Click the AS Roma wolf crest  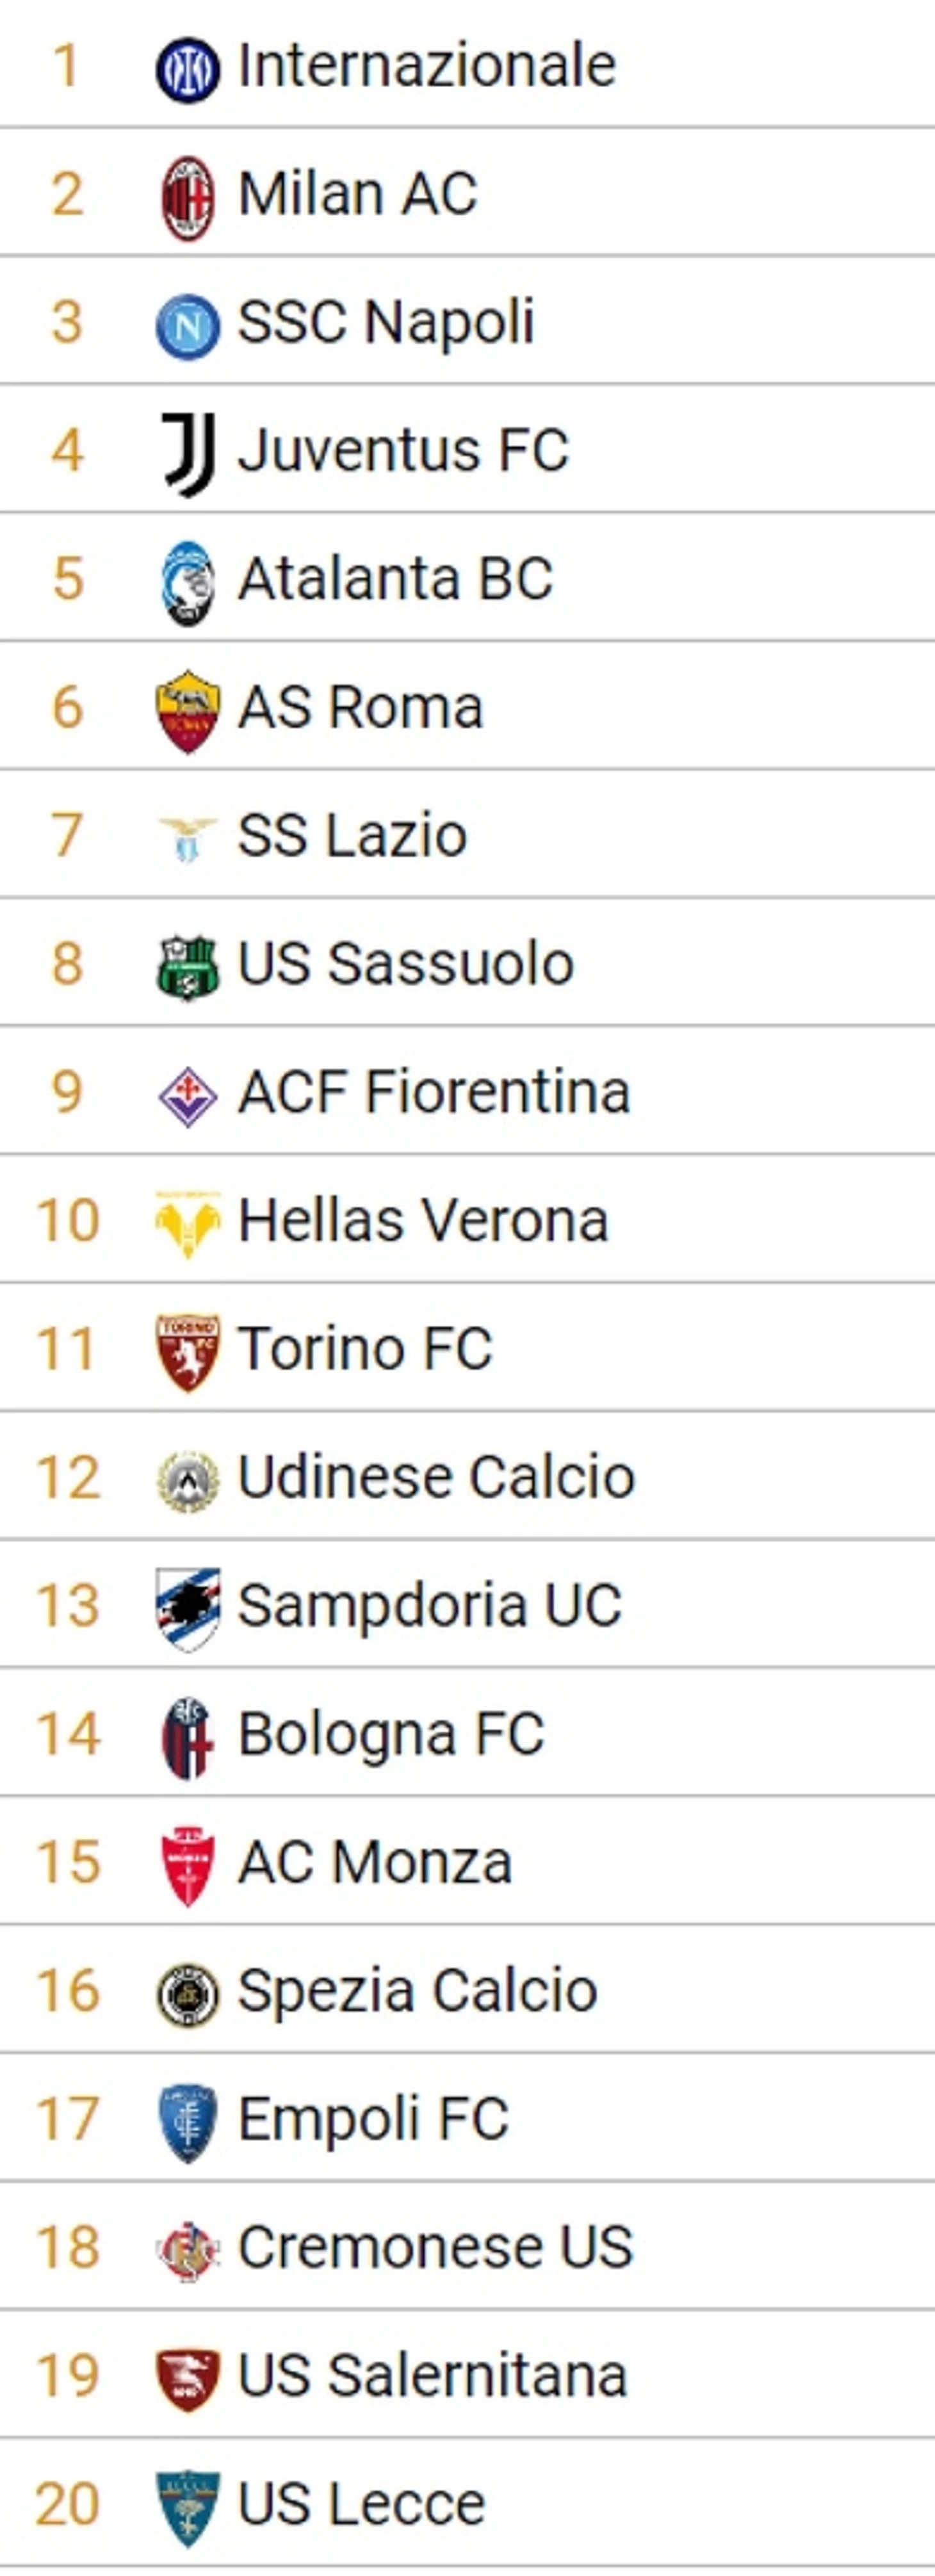tap(187, 711)
